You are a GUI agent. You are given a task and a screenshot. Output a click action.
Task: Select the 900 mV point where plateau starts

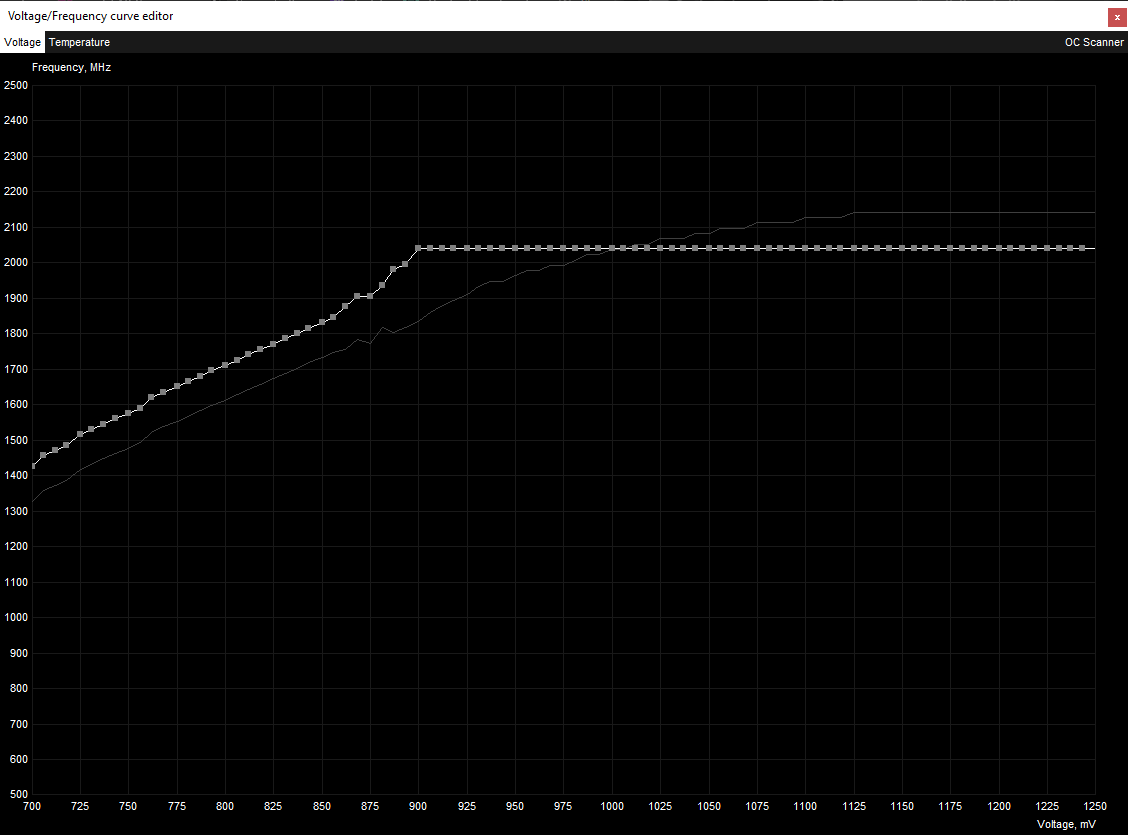418,248
